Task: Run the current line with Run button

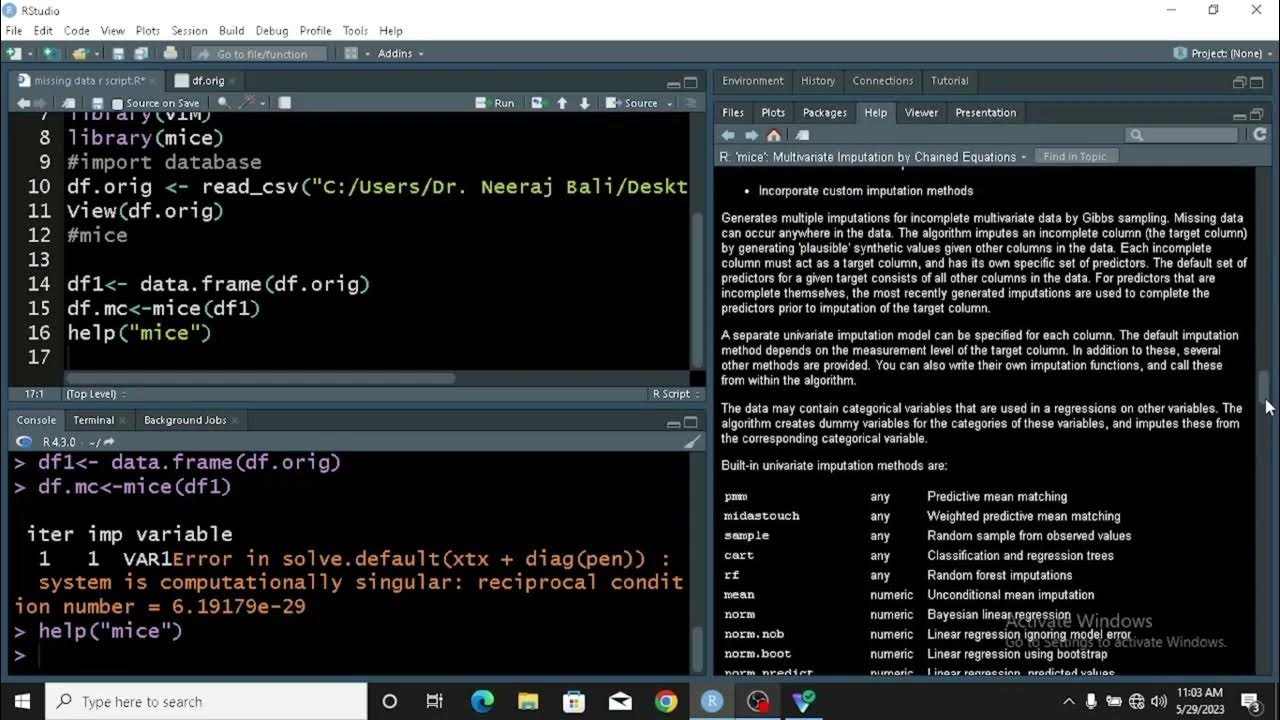Action: tap(496, 103)
